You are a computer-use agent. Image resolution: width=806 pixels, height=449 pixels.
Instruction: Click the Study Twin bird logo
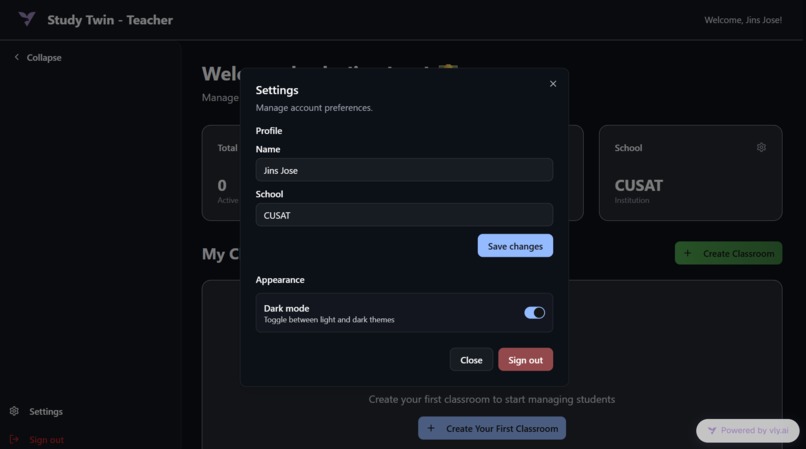[x=27, y=19]
